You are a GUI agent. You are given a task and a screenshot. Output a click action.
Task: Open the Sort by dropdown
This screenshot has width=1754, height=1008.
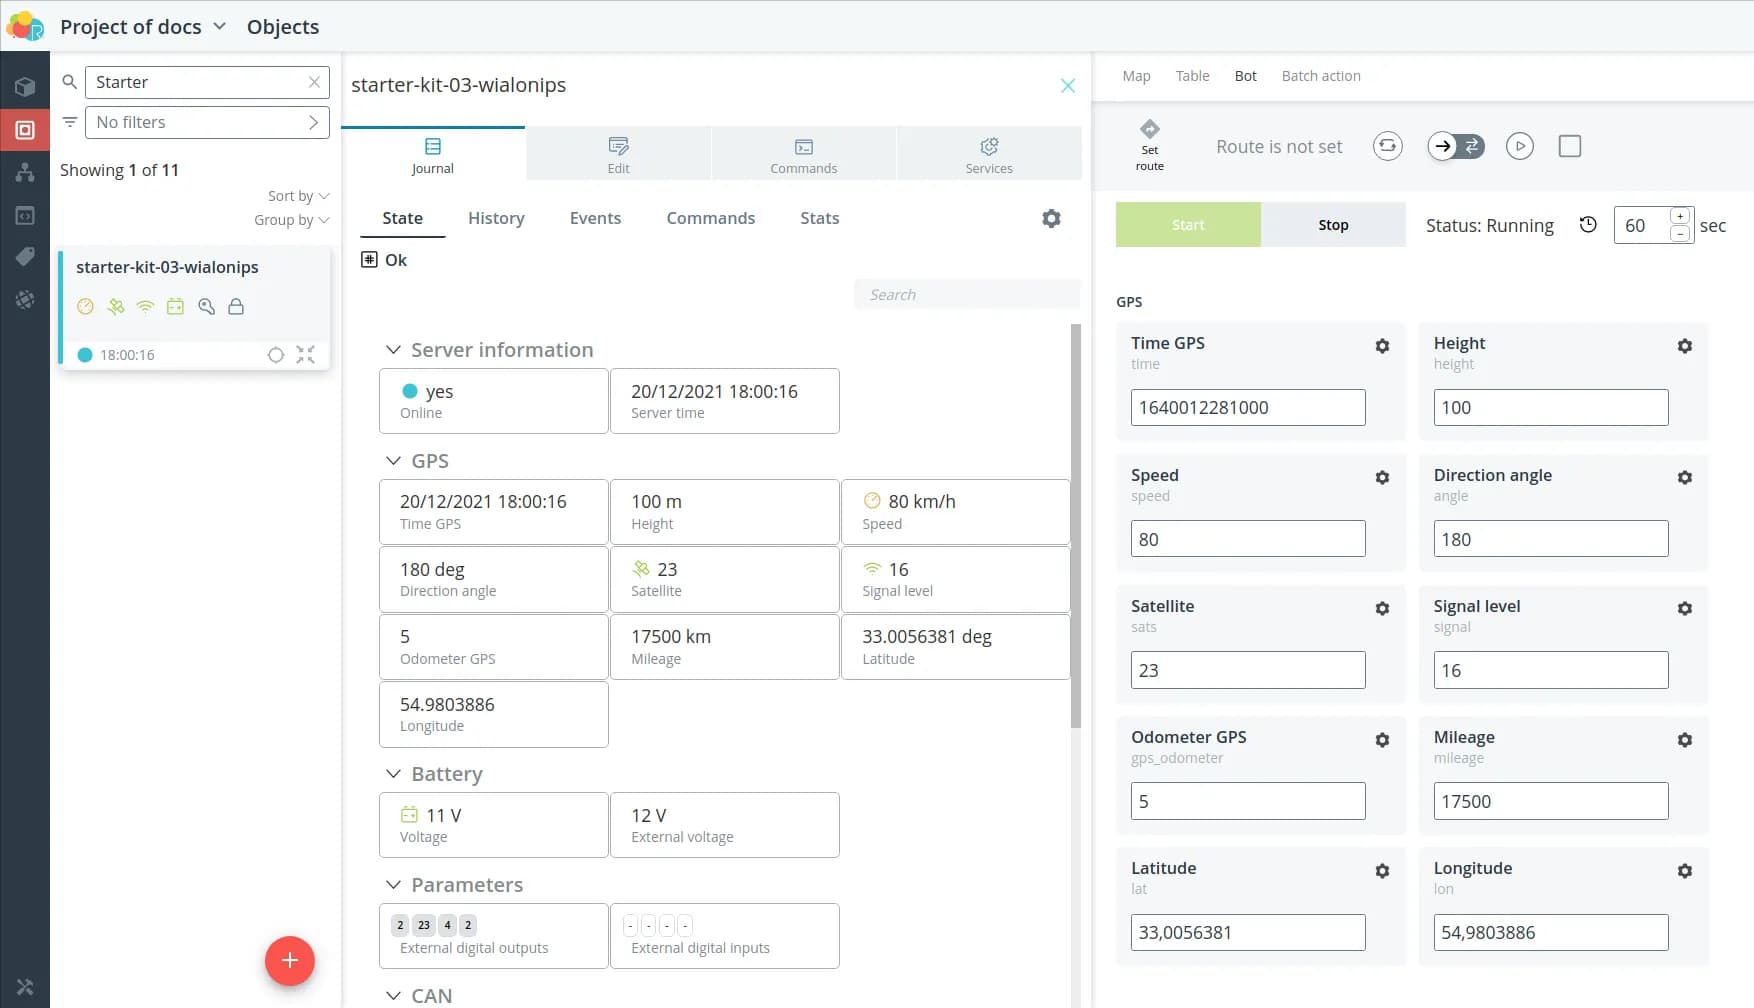(298, 196)
